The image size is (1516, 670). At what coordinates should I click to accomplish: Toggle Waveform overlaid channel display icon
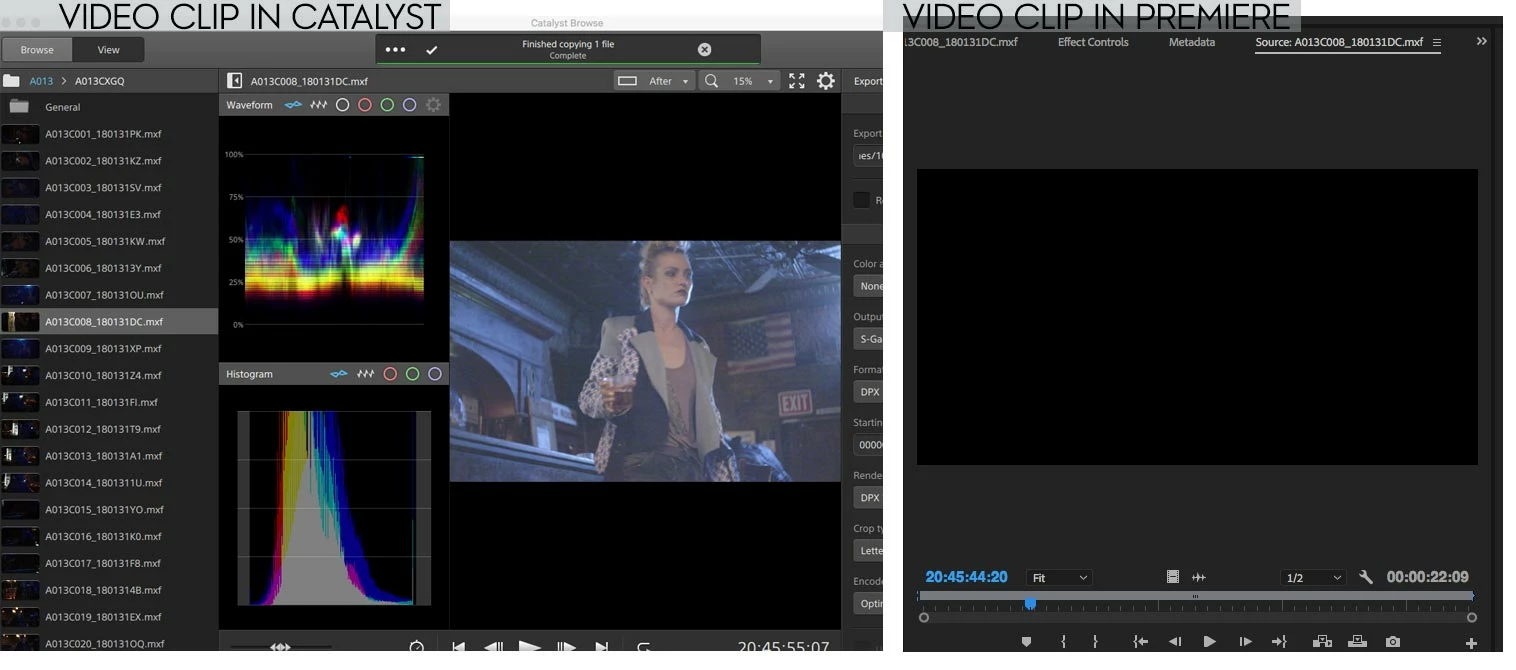point(293,105)
